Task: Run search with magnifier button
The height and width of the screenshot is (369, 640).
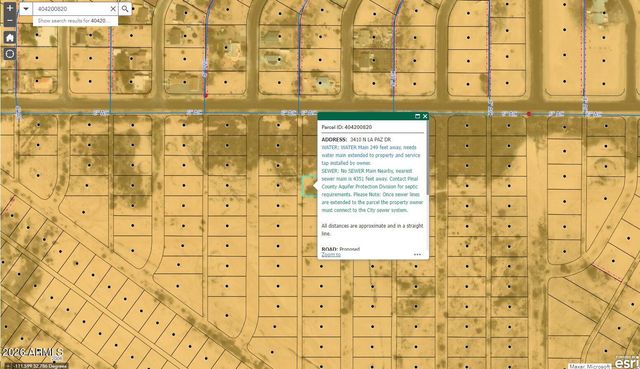Action: 125,9
